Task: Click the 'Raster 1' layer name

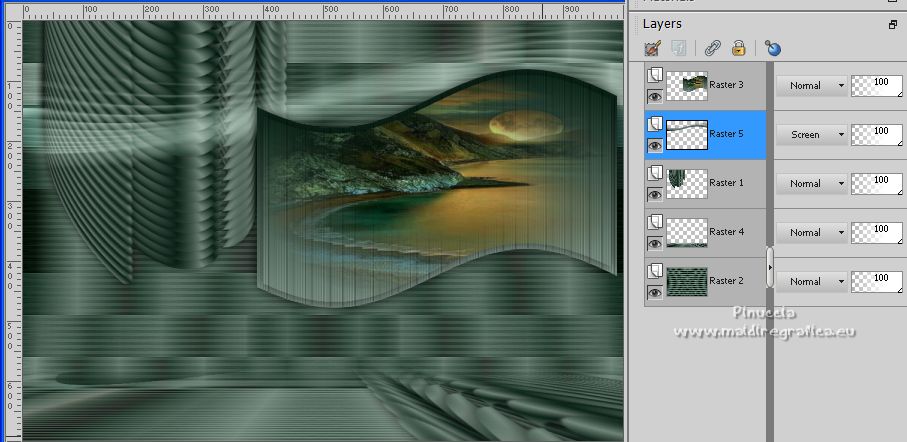Action: [727, 183]
